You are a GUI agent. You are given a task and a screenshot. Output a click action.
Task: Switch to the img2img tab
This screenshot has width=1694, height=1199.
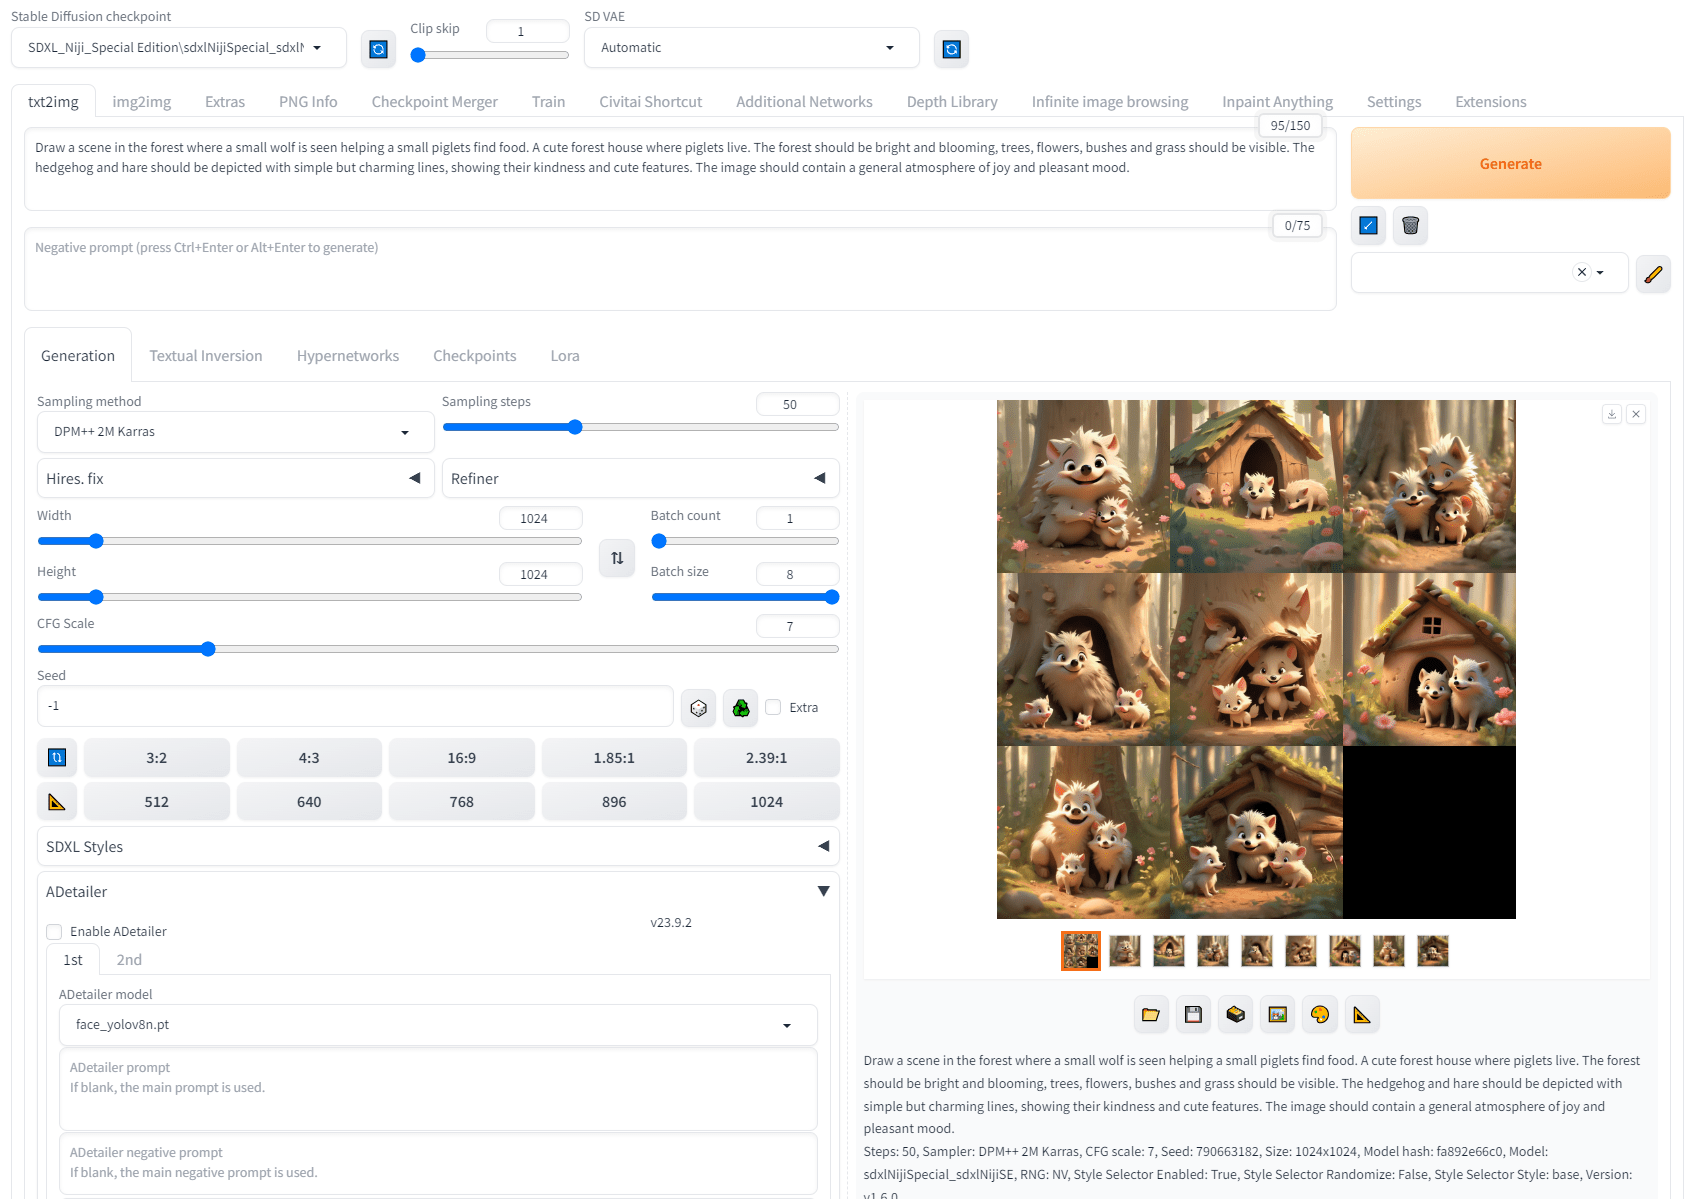tap(141, 102)
